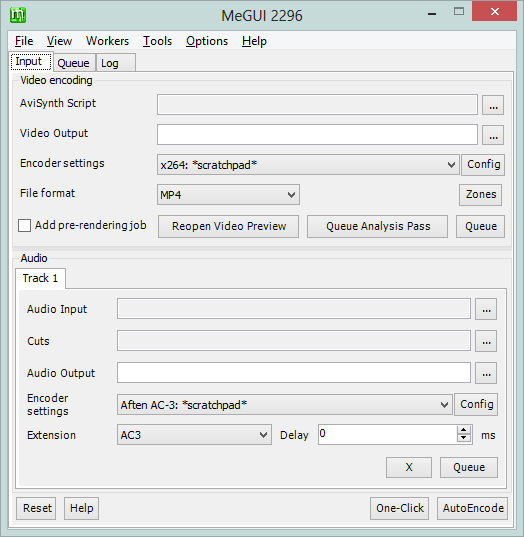Click the Audio Output text field

294,373
